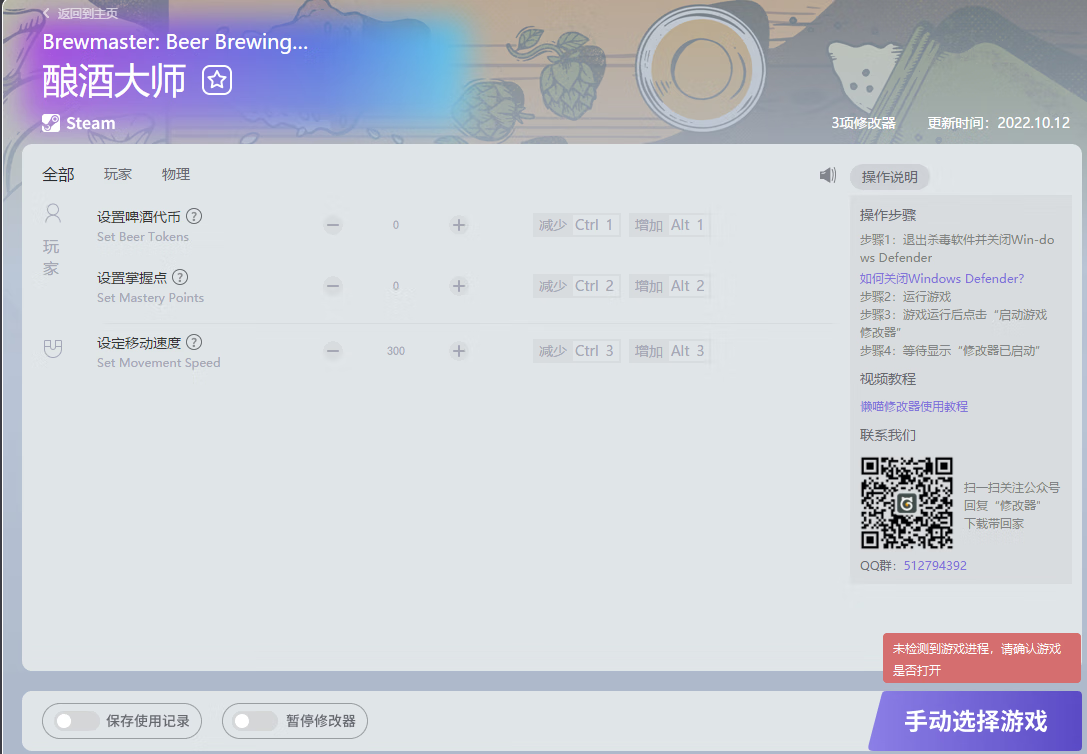
Task: Click the 联系我们 heading
Action: tap(888, 435)
